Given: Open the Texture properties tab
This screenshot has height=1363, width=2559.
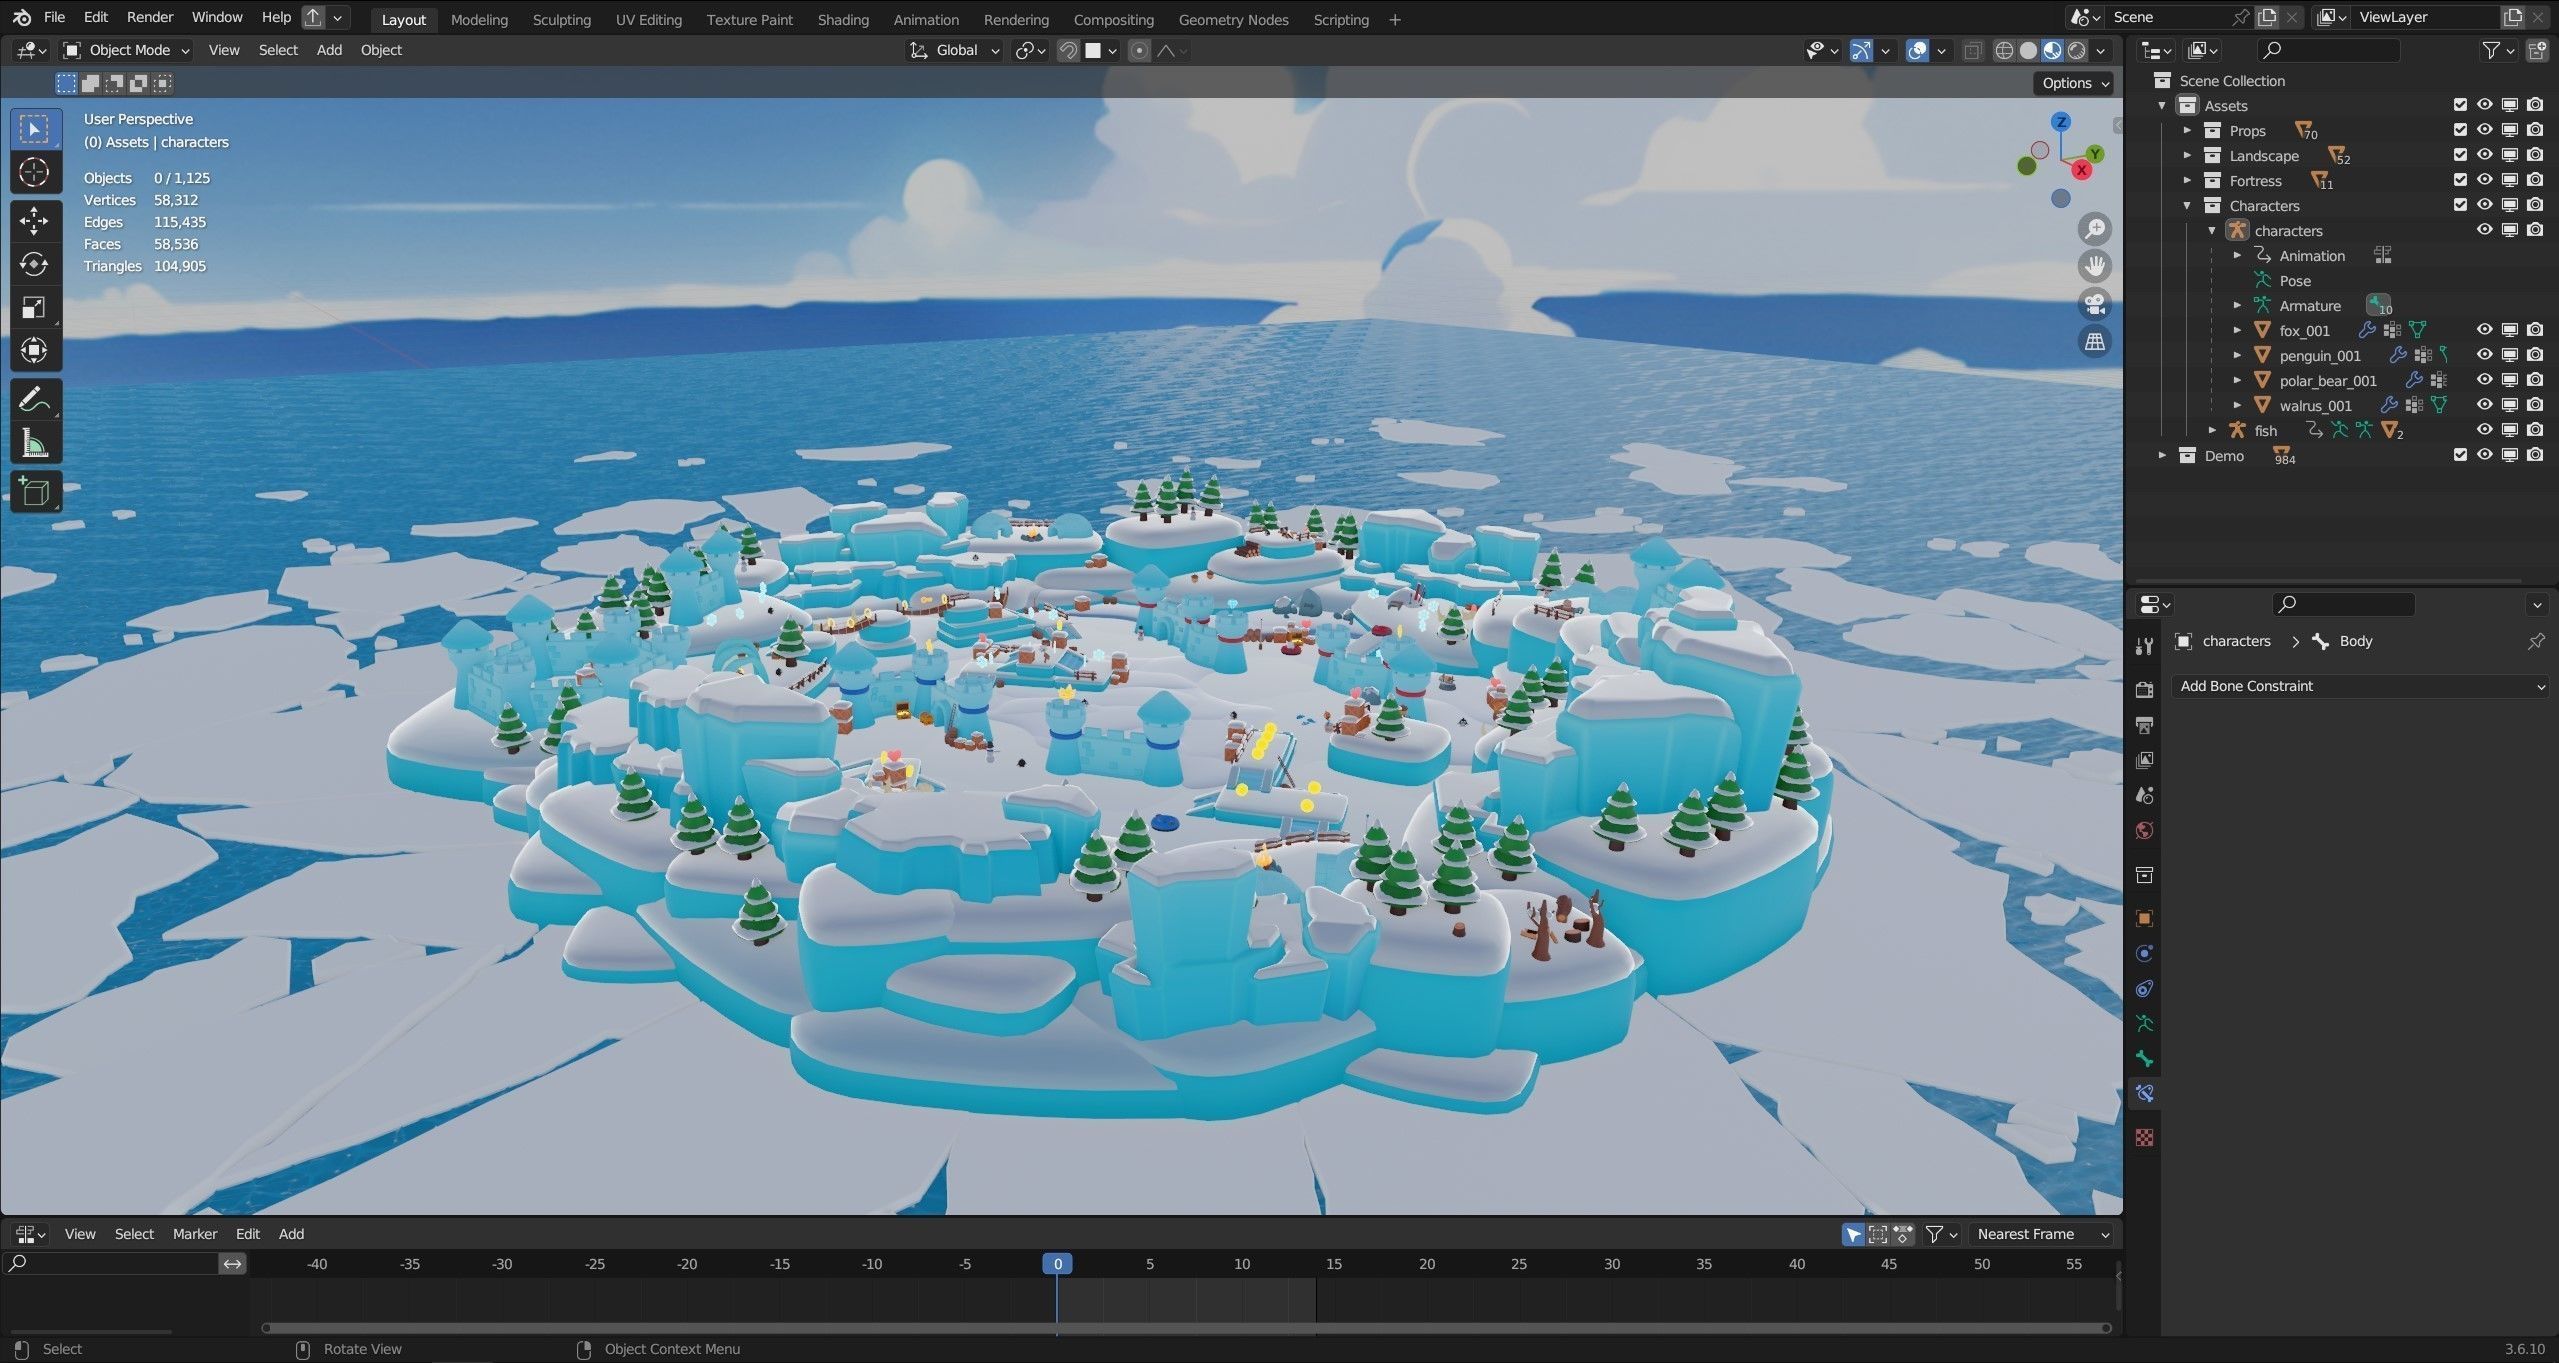Looking at the screenshot, I should tap(2144, 1137).
